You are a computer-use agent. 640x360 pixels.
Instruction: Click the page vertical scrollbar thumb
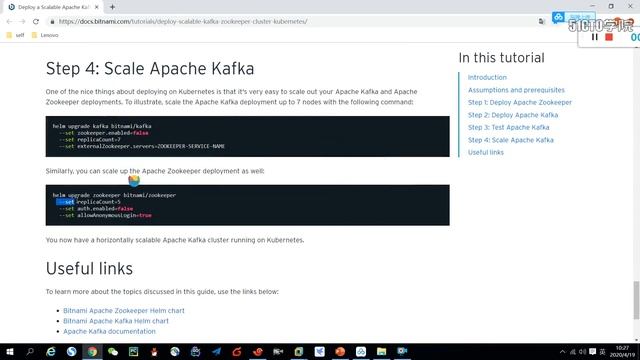tap(636, 300)
